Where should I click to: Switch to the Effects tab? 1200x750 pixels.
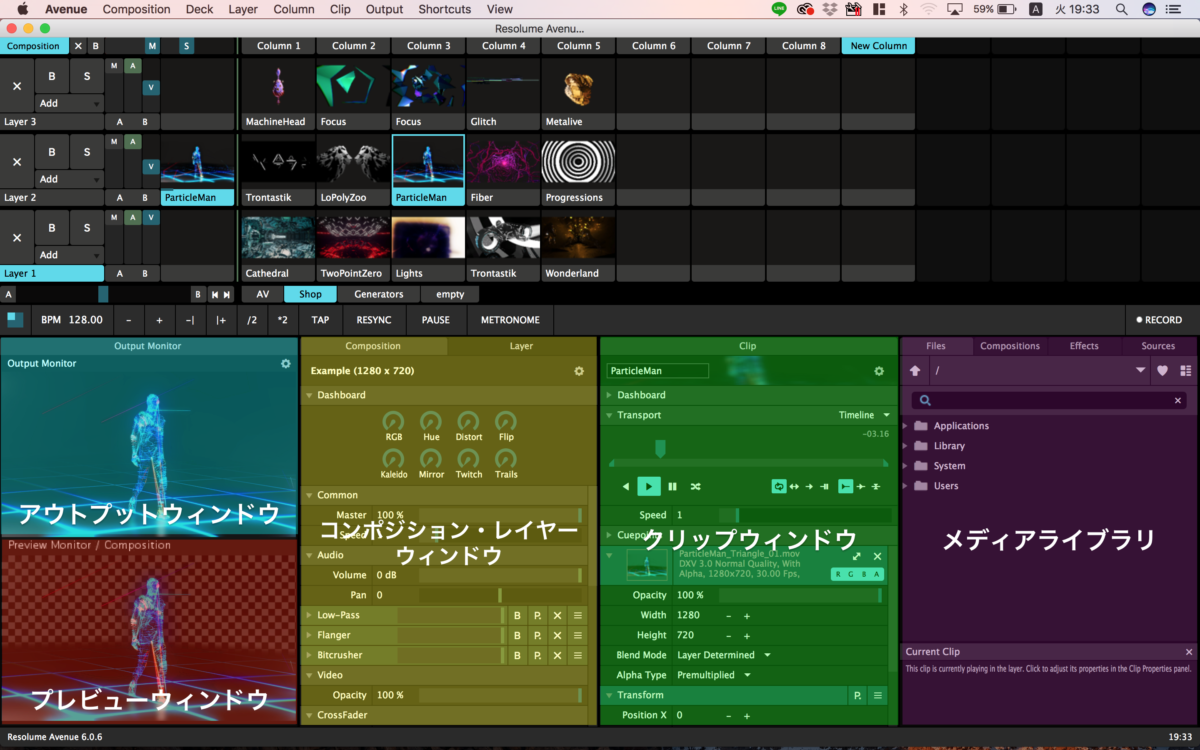[1084, 346]
